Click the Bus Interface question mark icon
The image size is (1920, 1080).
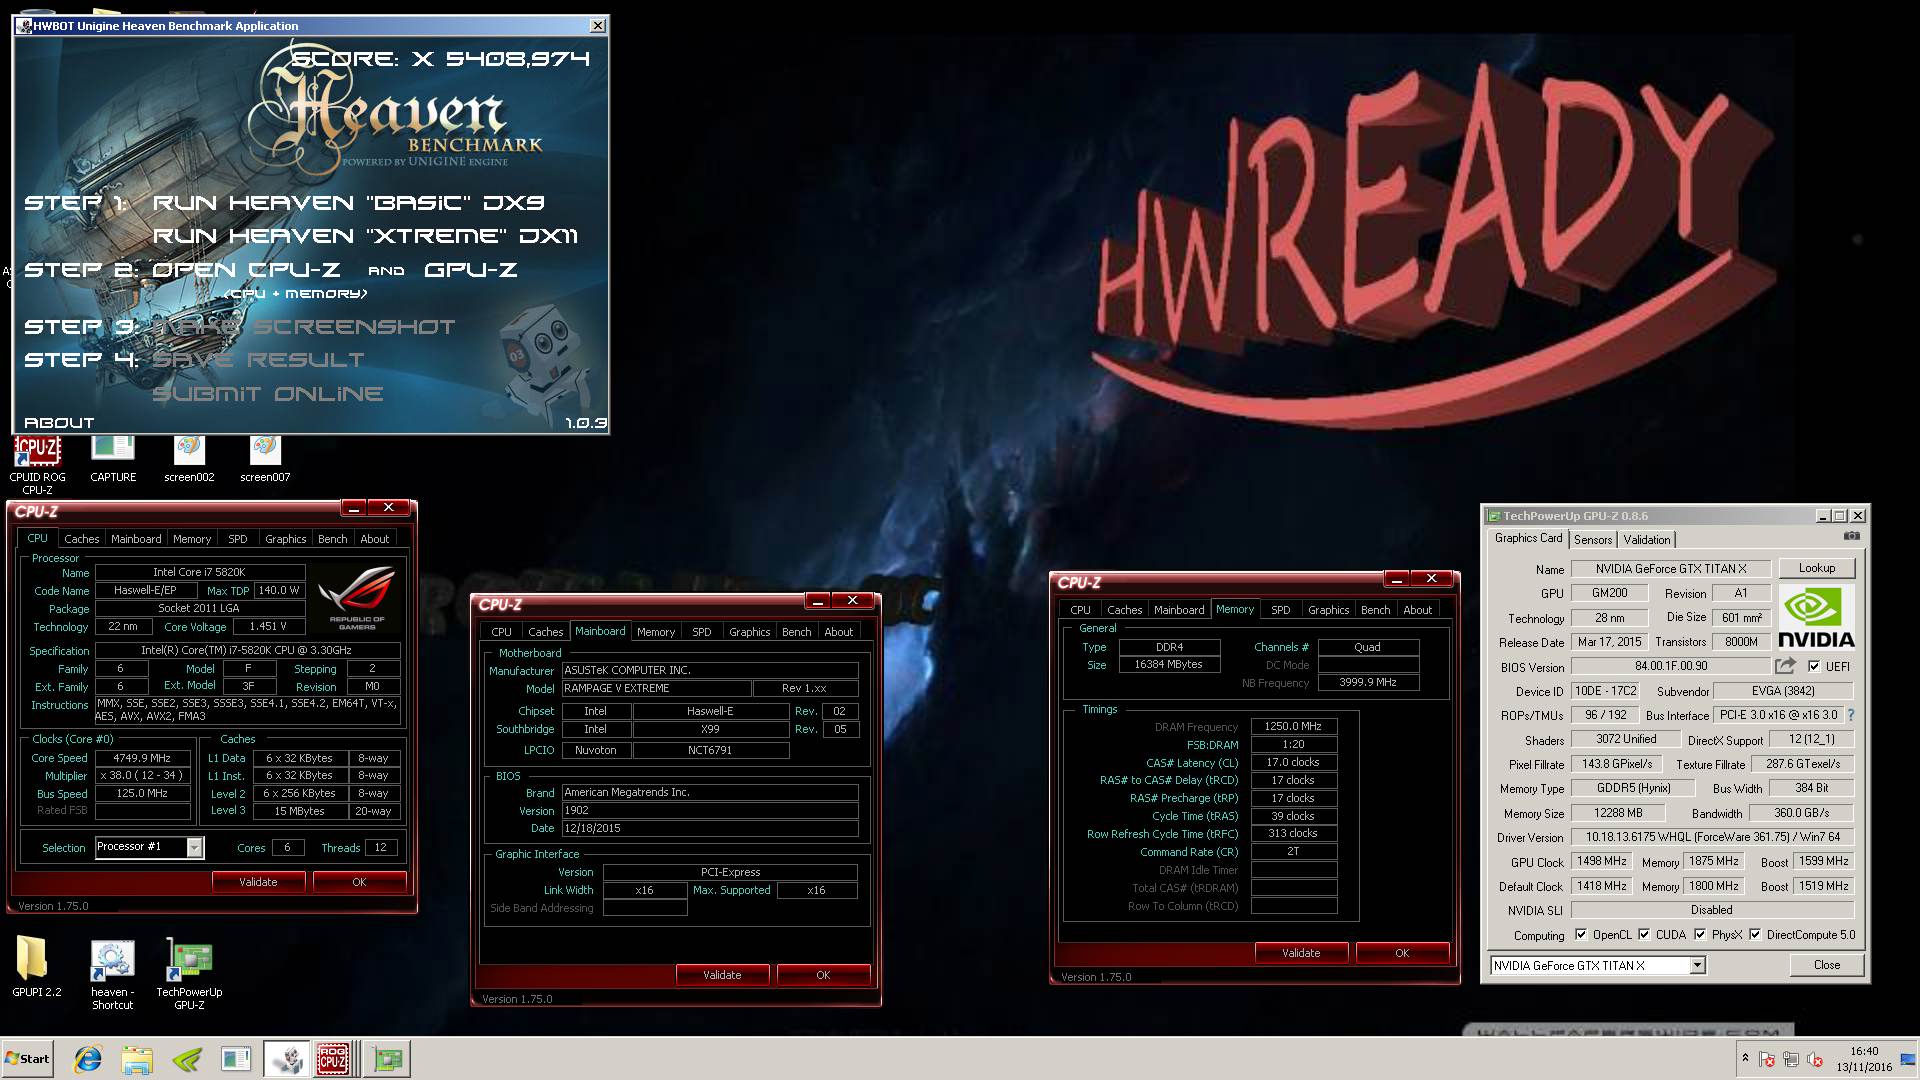point(1850,715)
